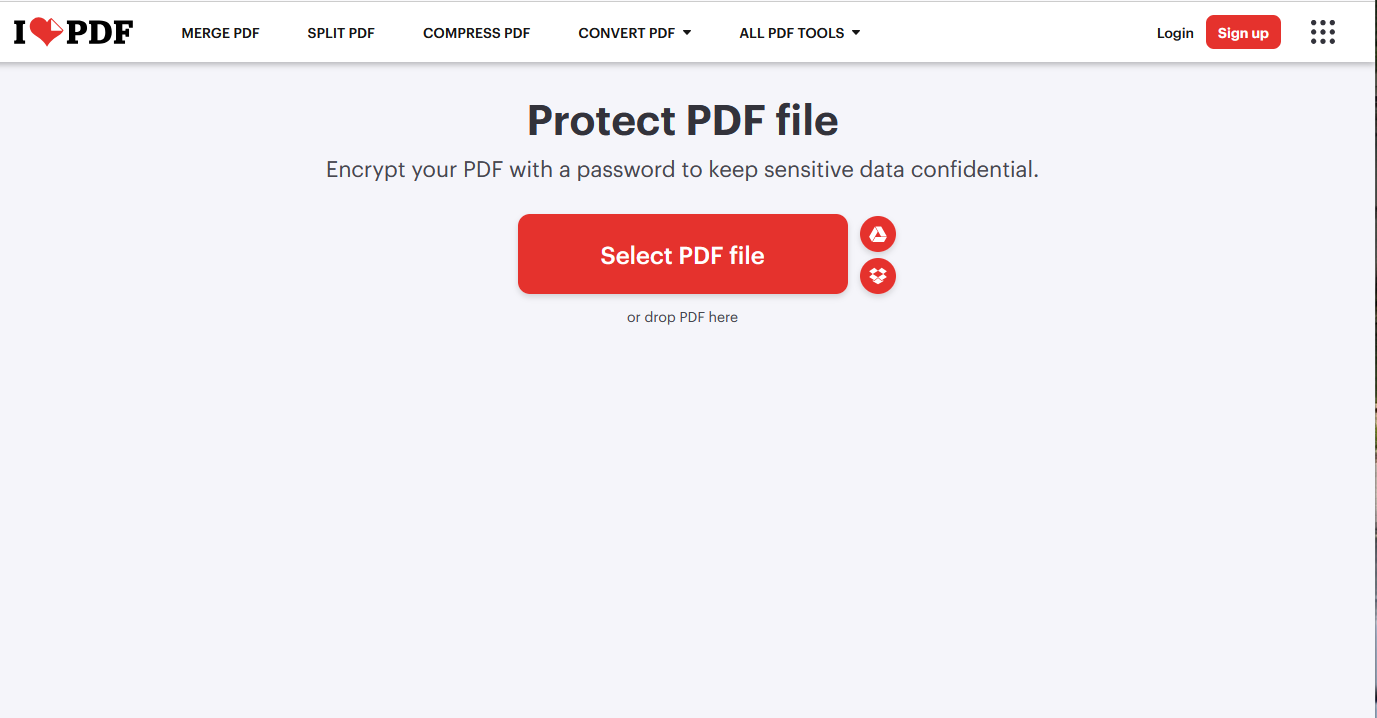Open the chevron next to CONVERT PDF
This screenshot has height=718, width=1377.
688,32
